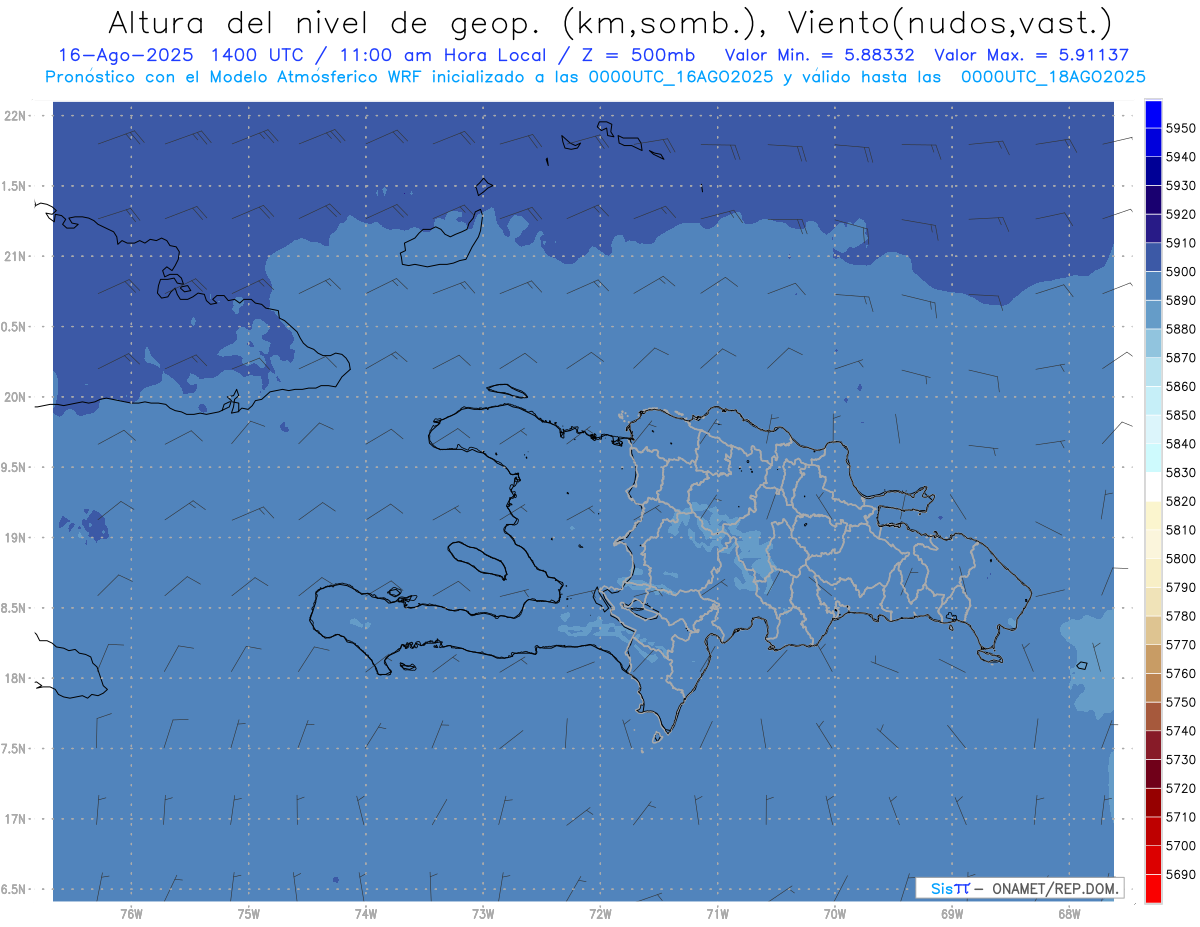
Task: Click the 'Valor Min. = 5.88332' text
Action: (x=820, y=56)
